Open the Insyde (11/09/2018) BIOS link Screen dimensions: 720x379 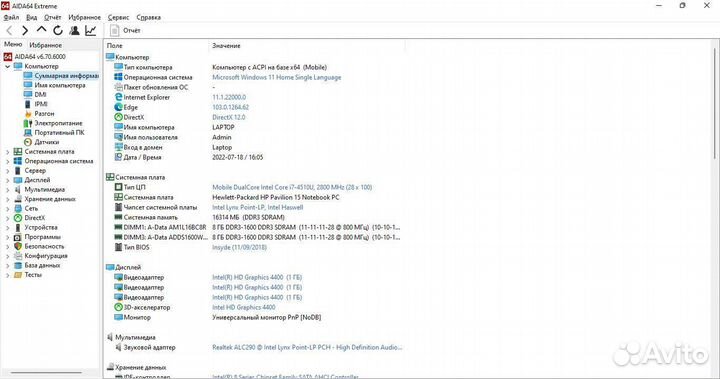[x=239, y=247]
